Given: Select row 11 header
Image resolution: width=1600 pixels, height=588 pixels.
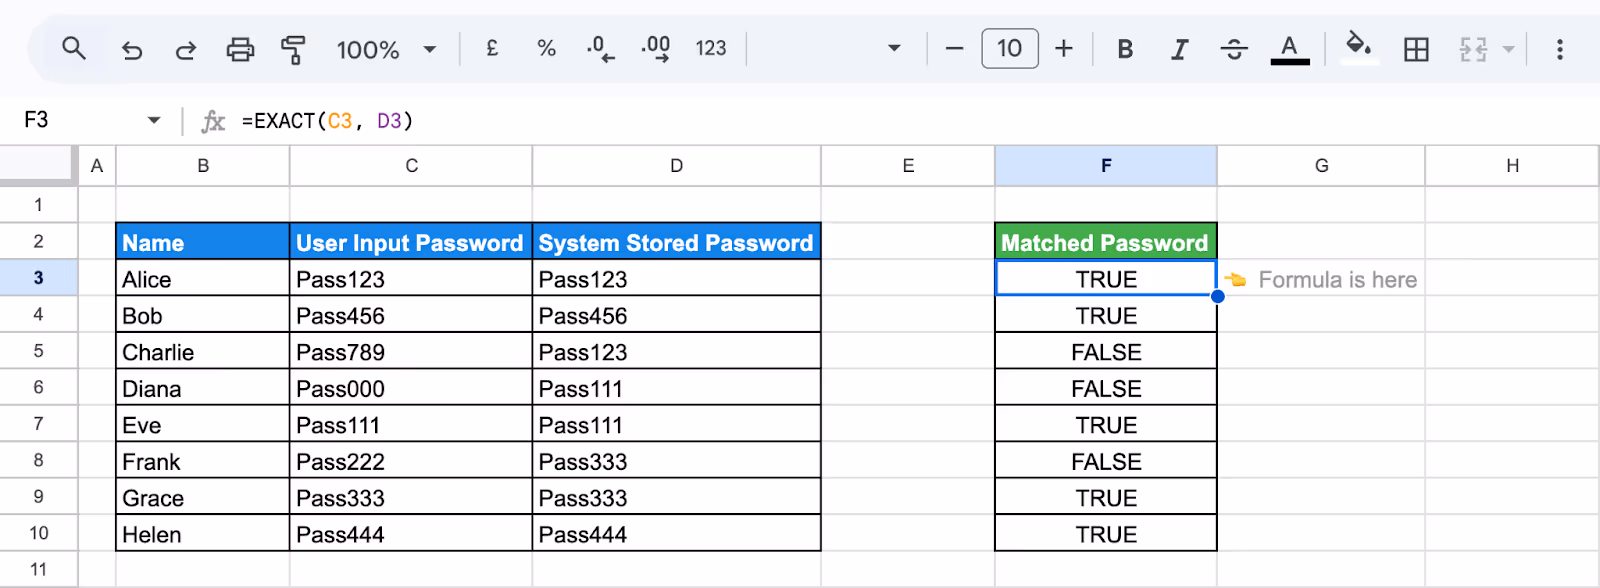Looking at the screenshot, I should tap(38, 570).
